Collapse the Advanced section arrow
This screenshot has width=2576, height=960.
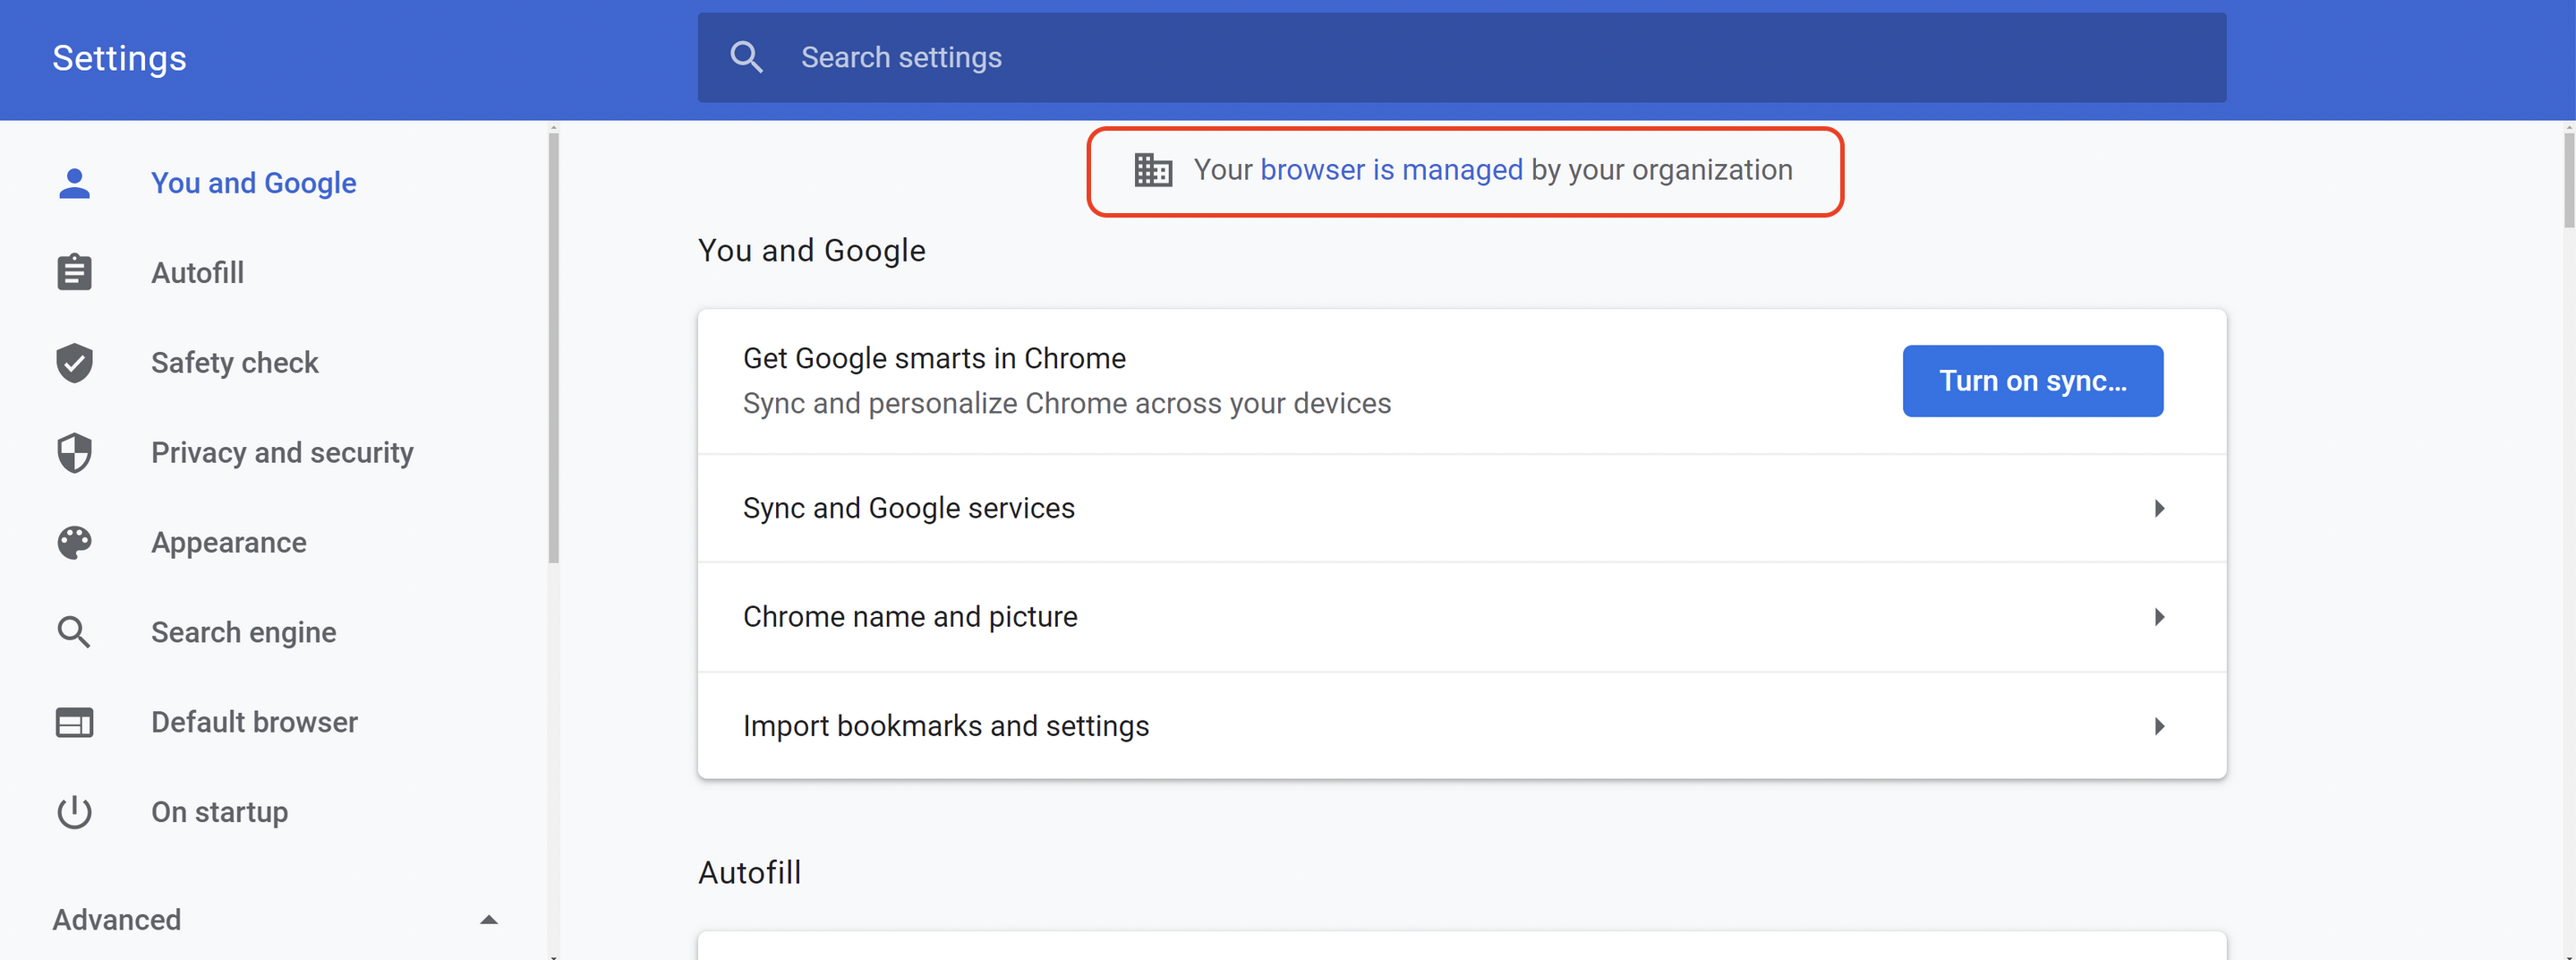[488, 920]
